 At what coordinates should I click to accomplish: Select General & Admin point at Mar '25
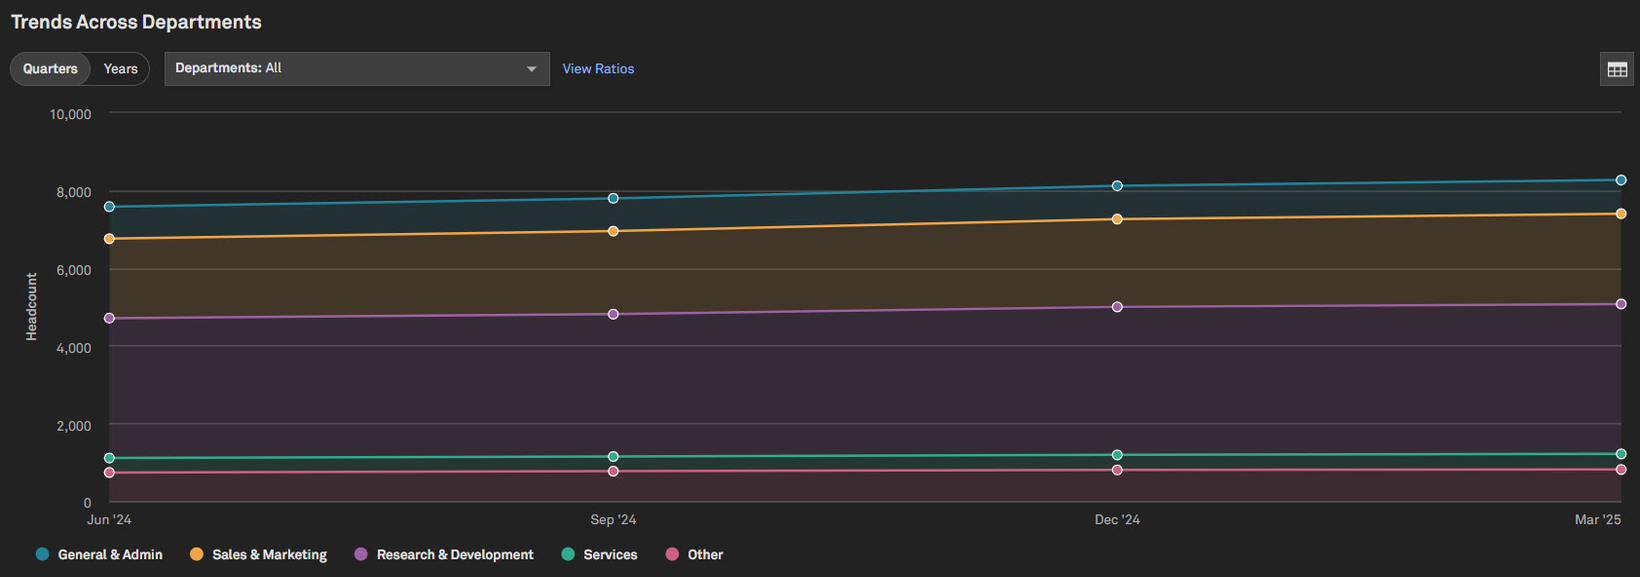1621,180
